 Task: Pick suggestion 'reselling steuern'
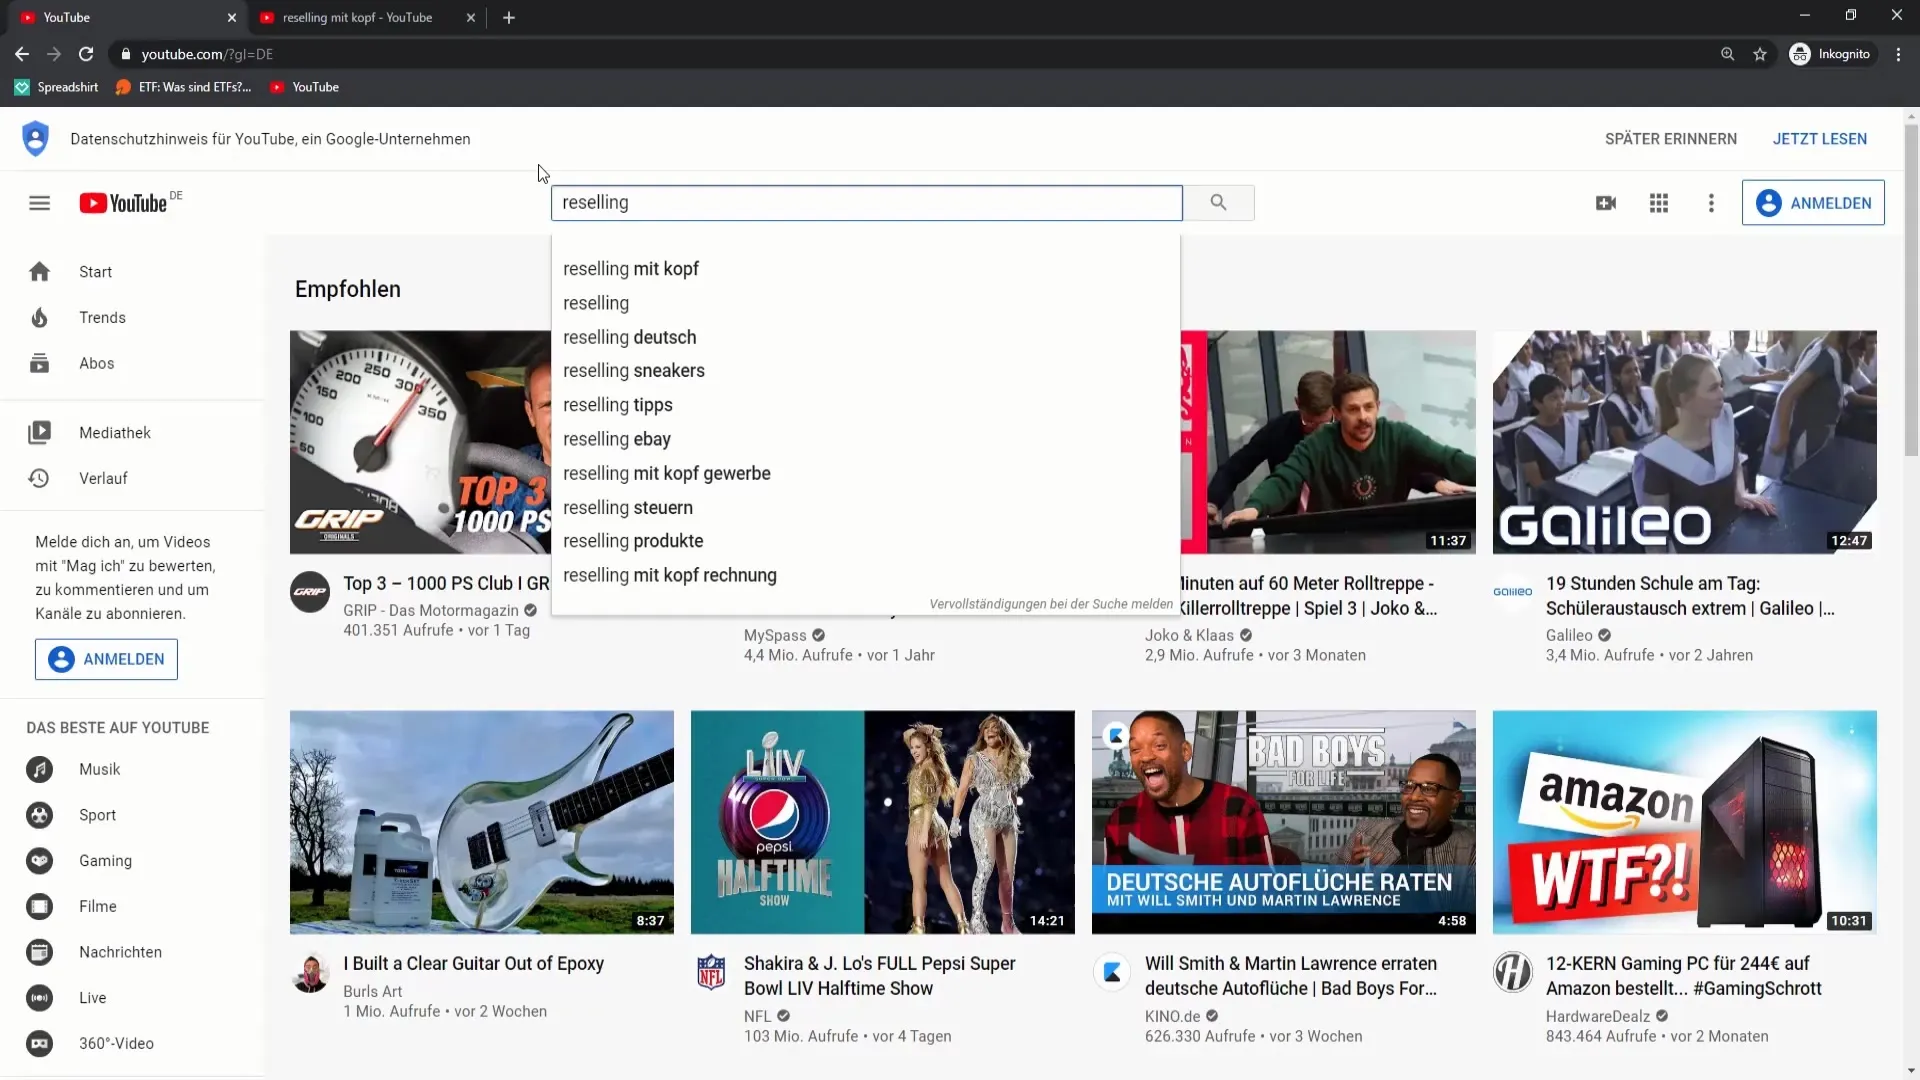pos(628,508)
